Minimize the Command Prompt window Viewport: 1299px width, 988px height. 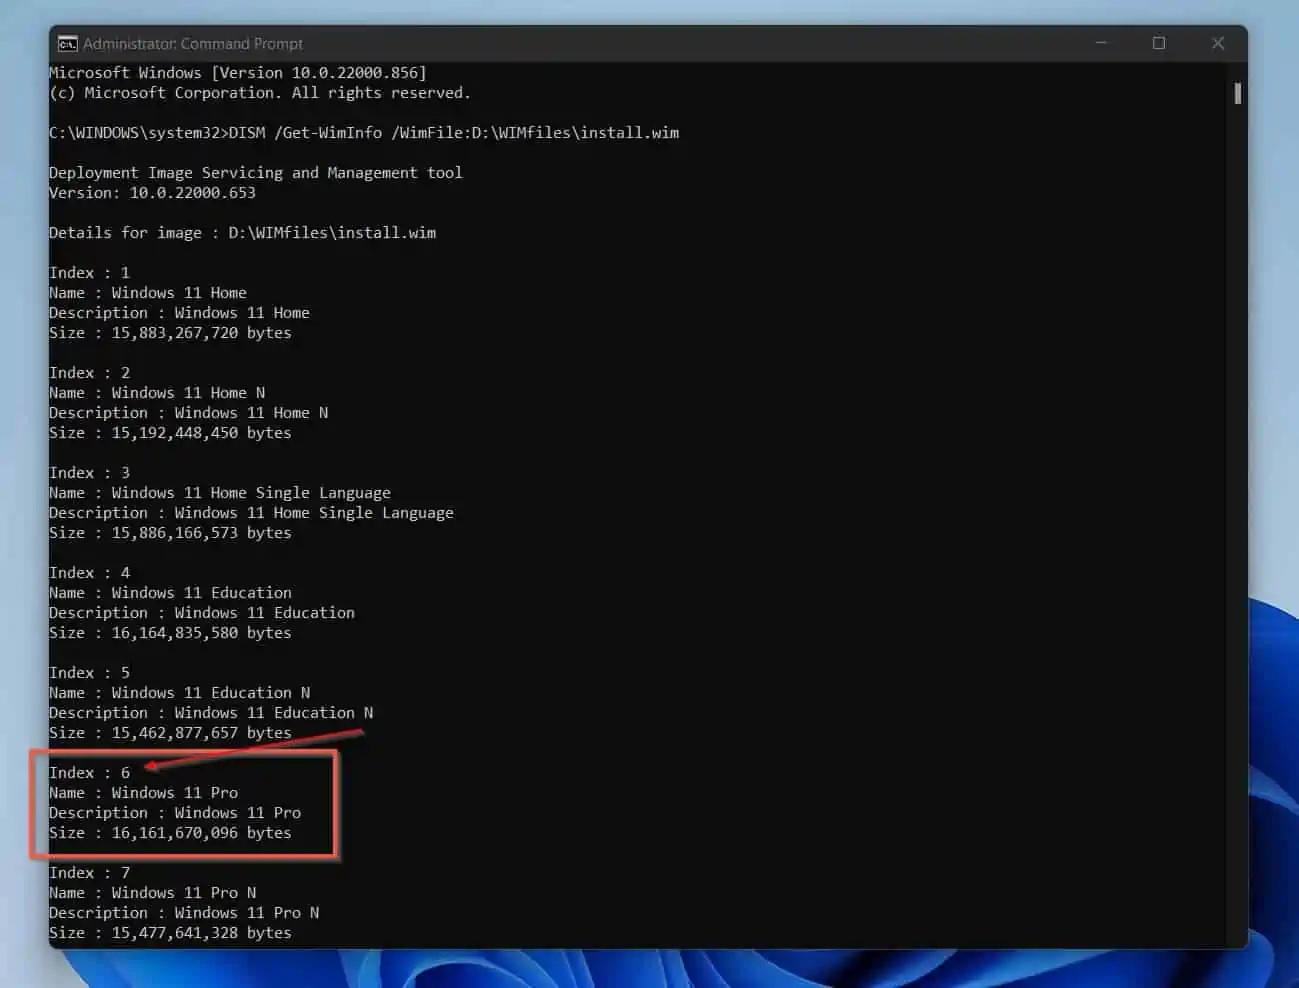(1101, 44)
